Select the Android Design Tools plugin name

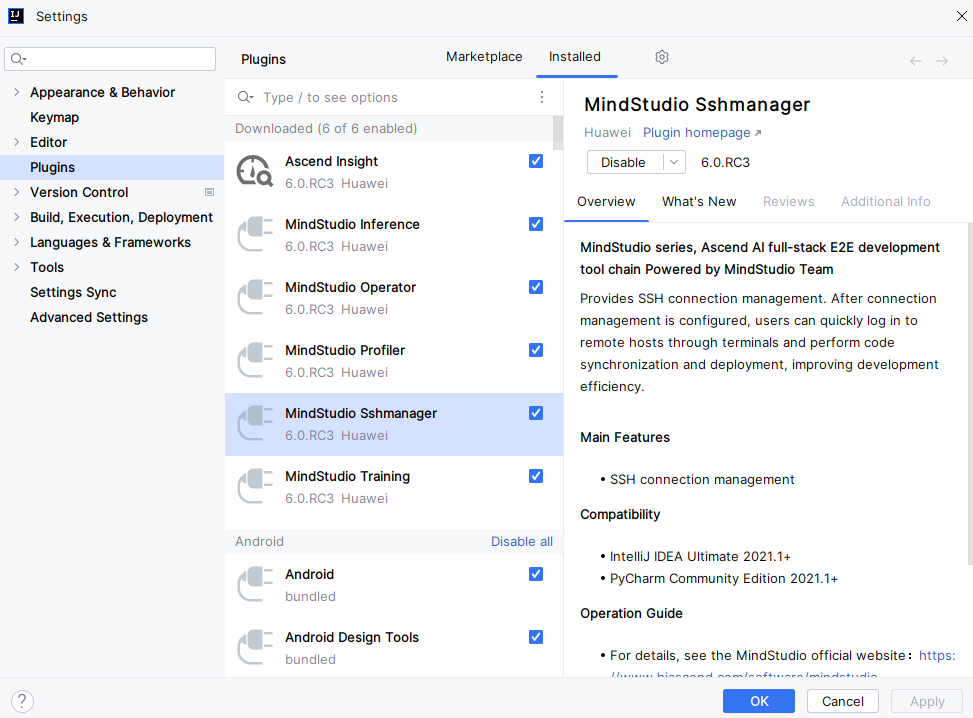352,637
